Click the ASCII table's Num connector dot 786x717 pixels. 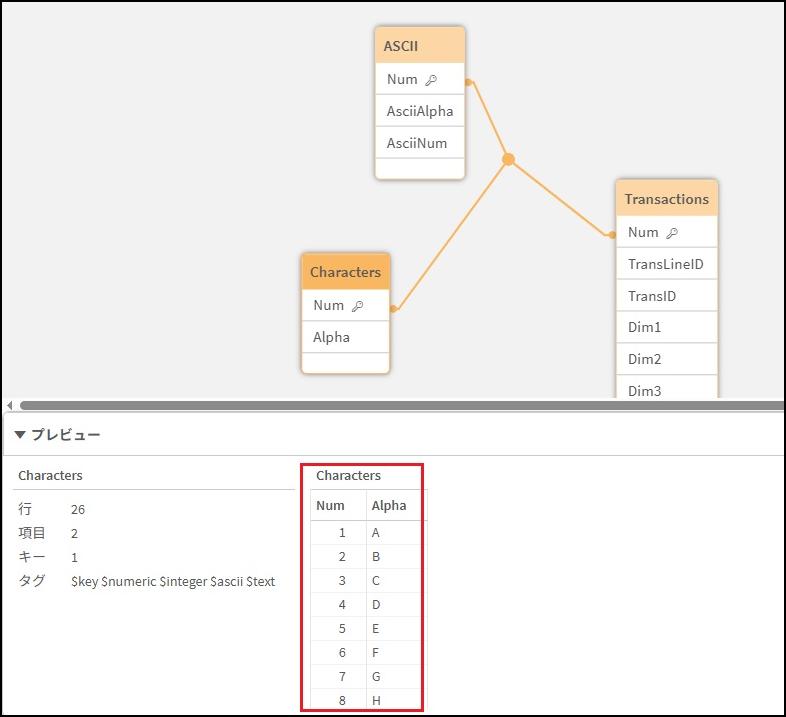[468, 82]
